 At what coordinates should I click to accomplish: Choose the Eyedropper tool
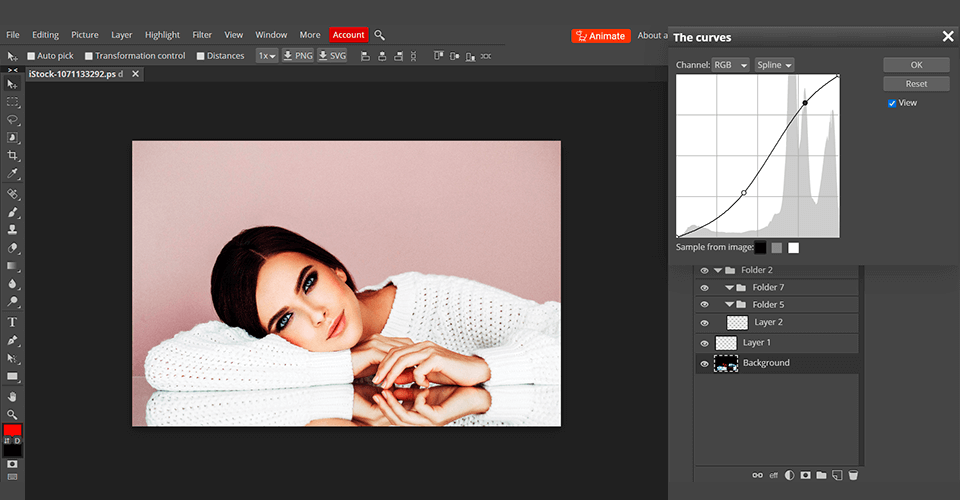pos(13,174)
